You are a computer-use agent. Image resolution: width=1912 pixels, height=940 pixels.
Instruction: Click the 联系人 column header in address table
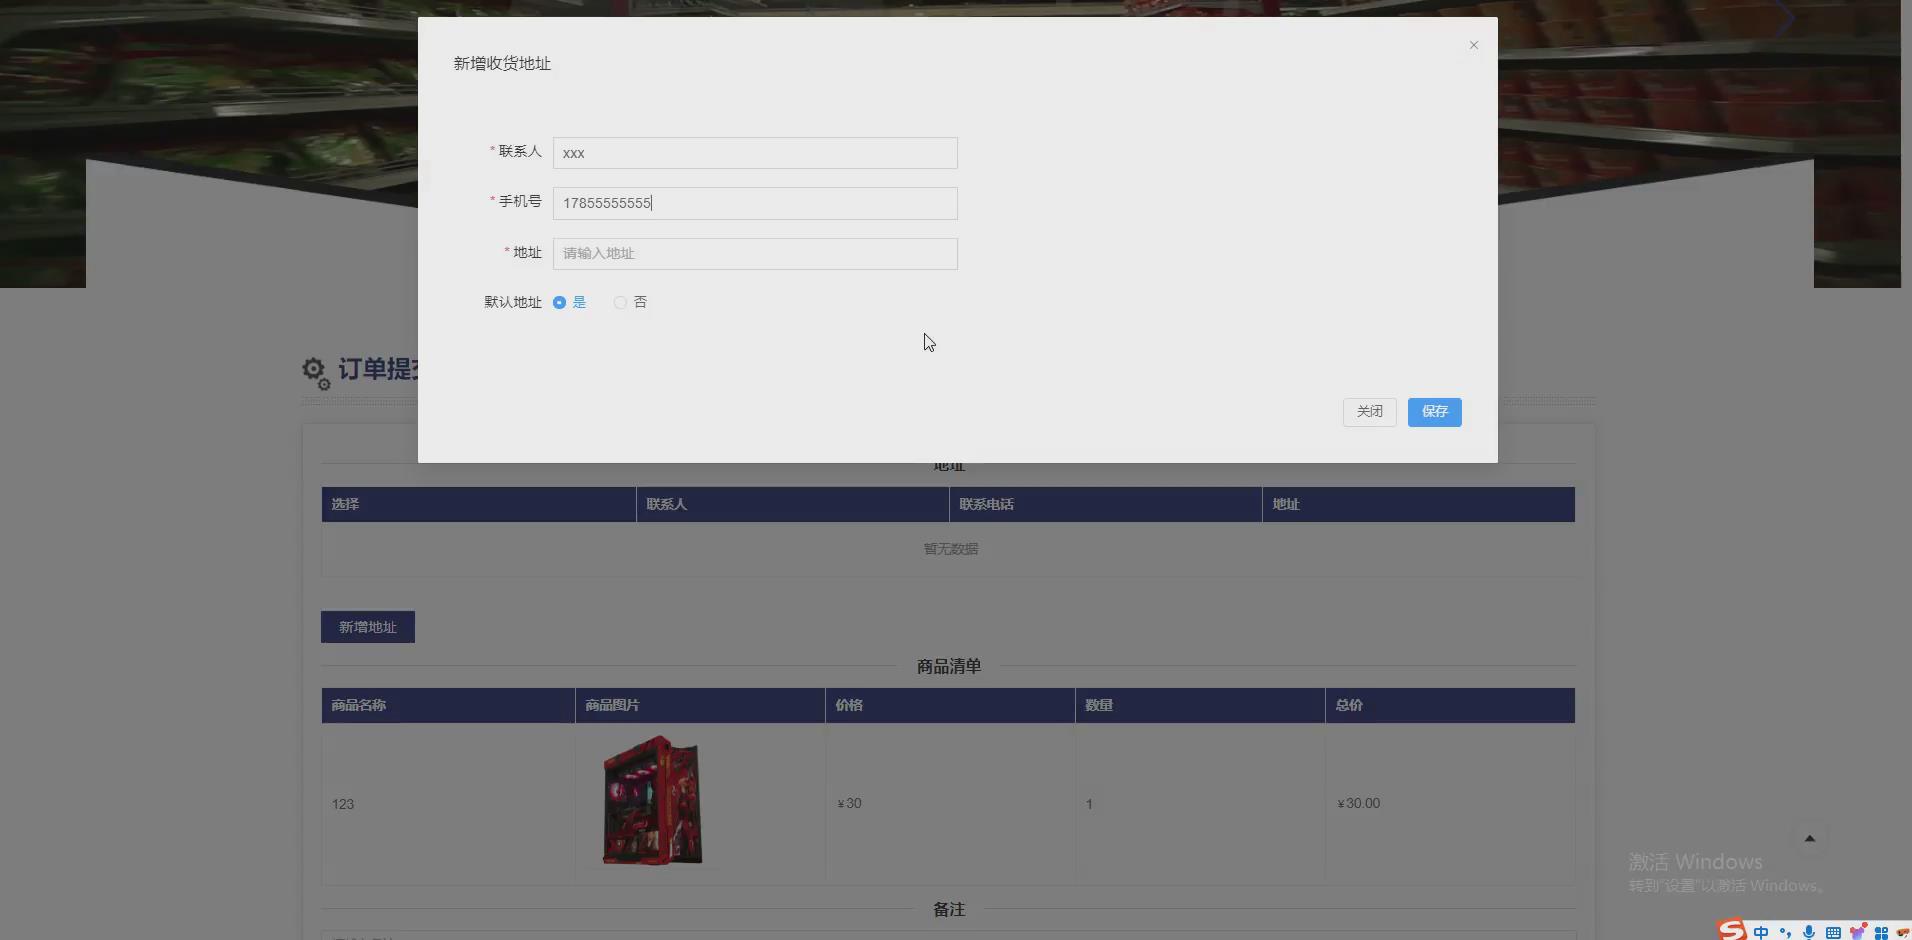tap(792, 504)
